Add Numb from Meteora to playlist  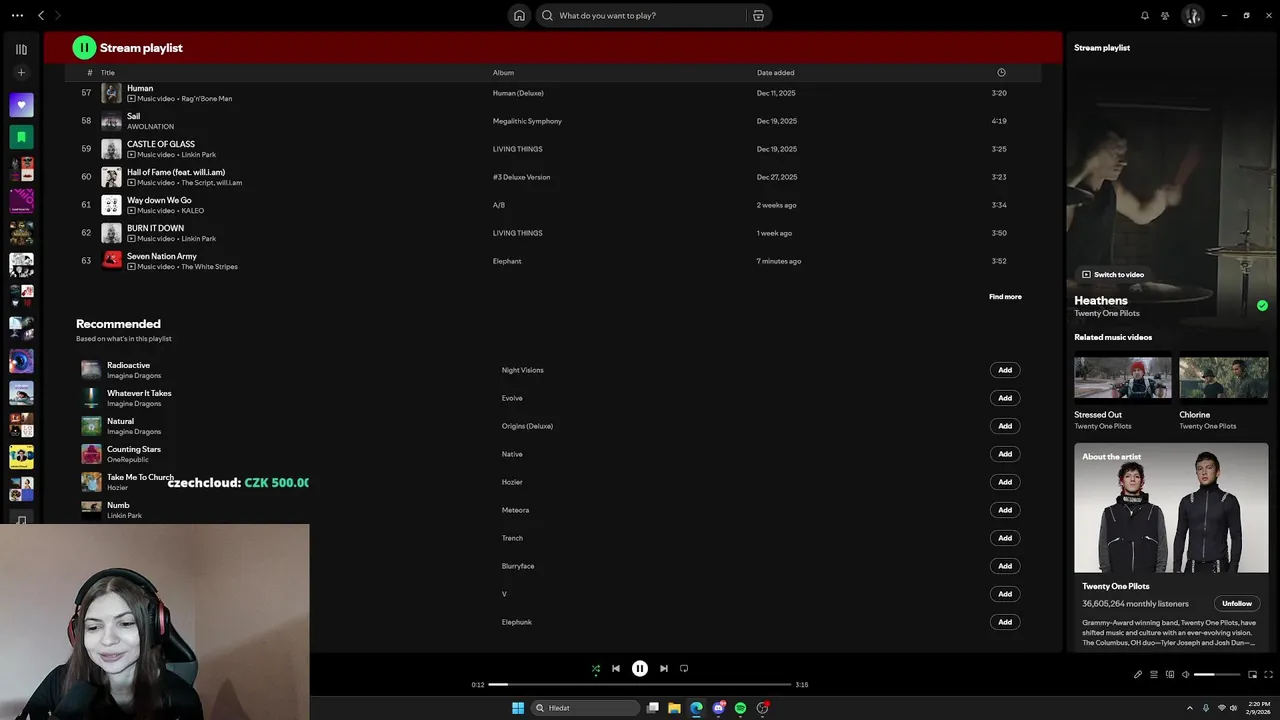coord(1005,510)
